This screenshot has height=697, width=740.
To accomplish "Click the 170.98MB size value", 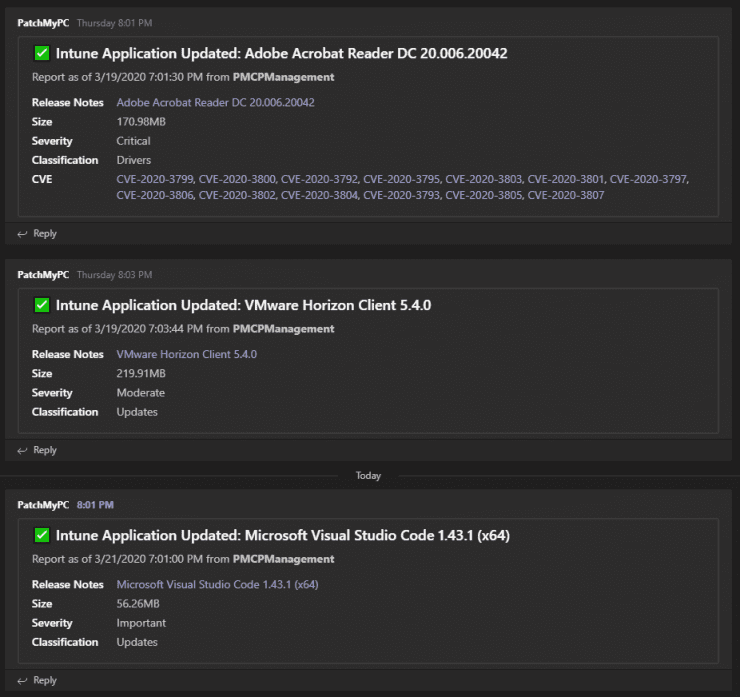I will (141, 122).
